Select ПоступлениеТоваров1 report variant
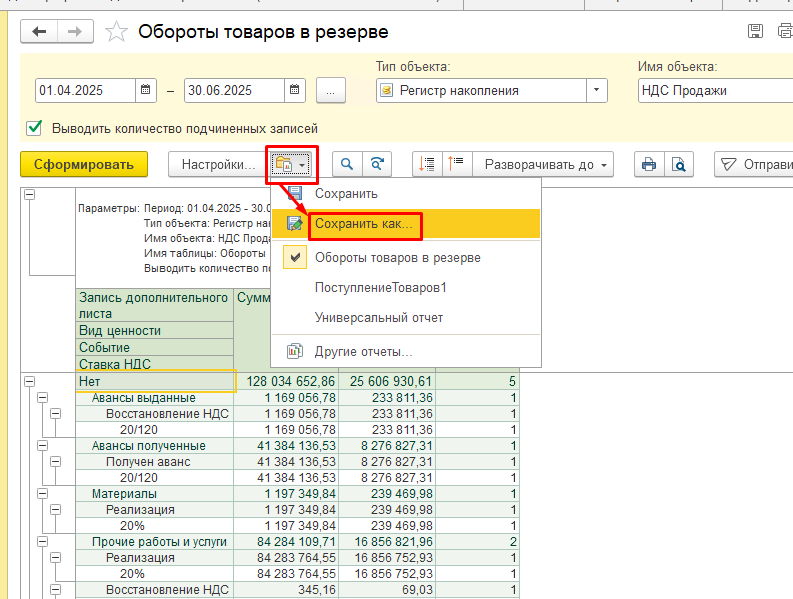This screenshot has height=599, width=793. click(406, 287)
